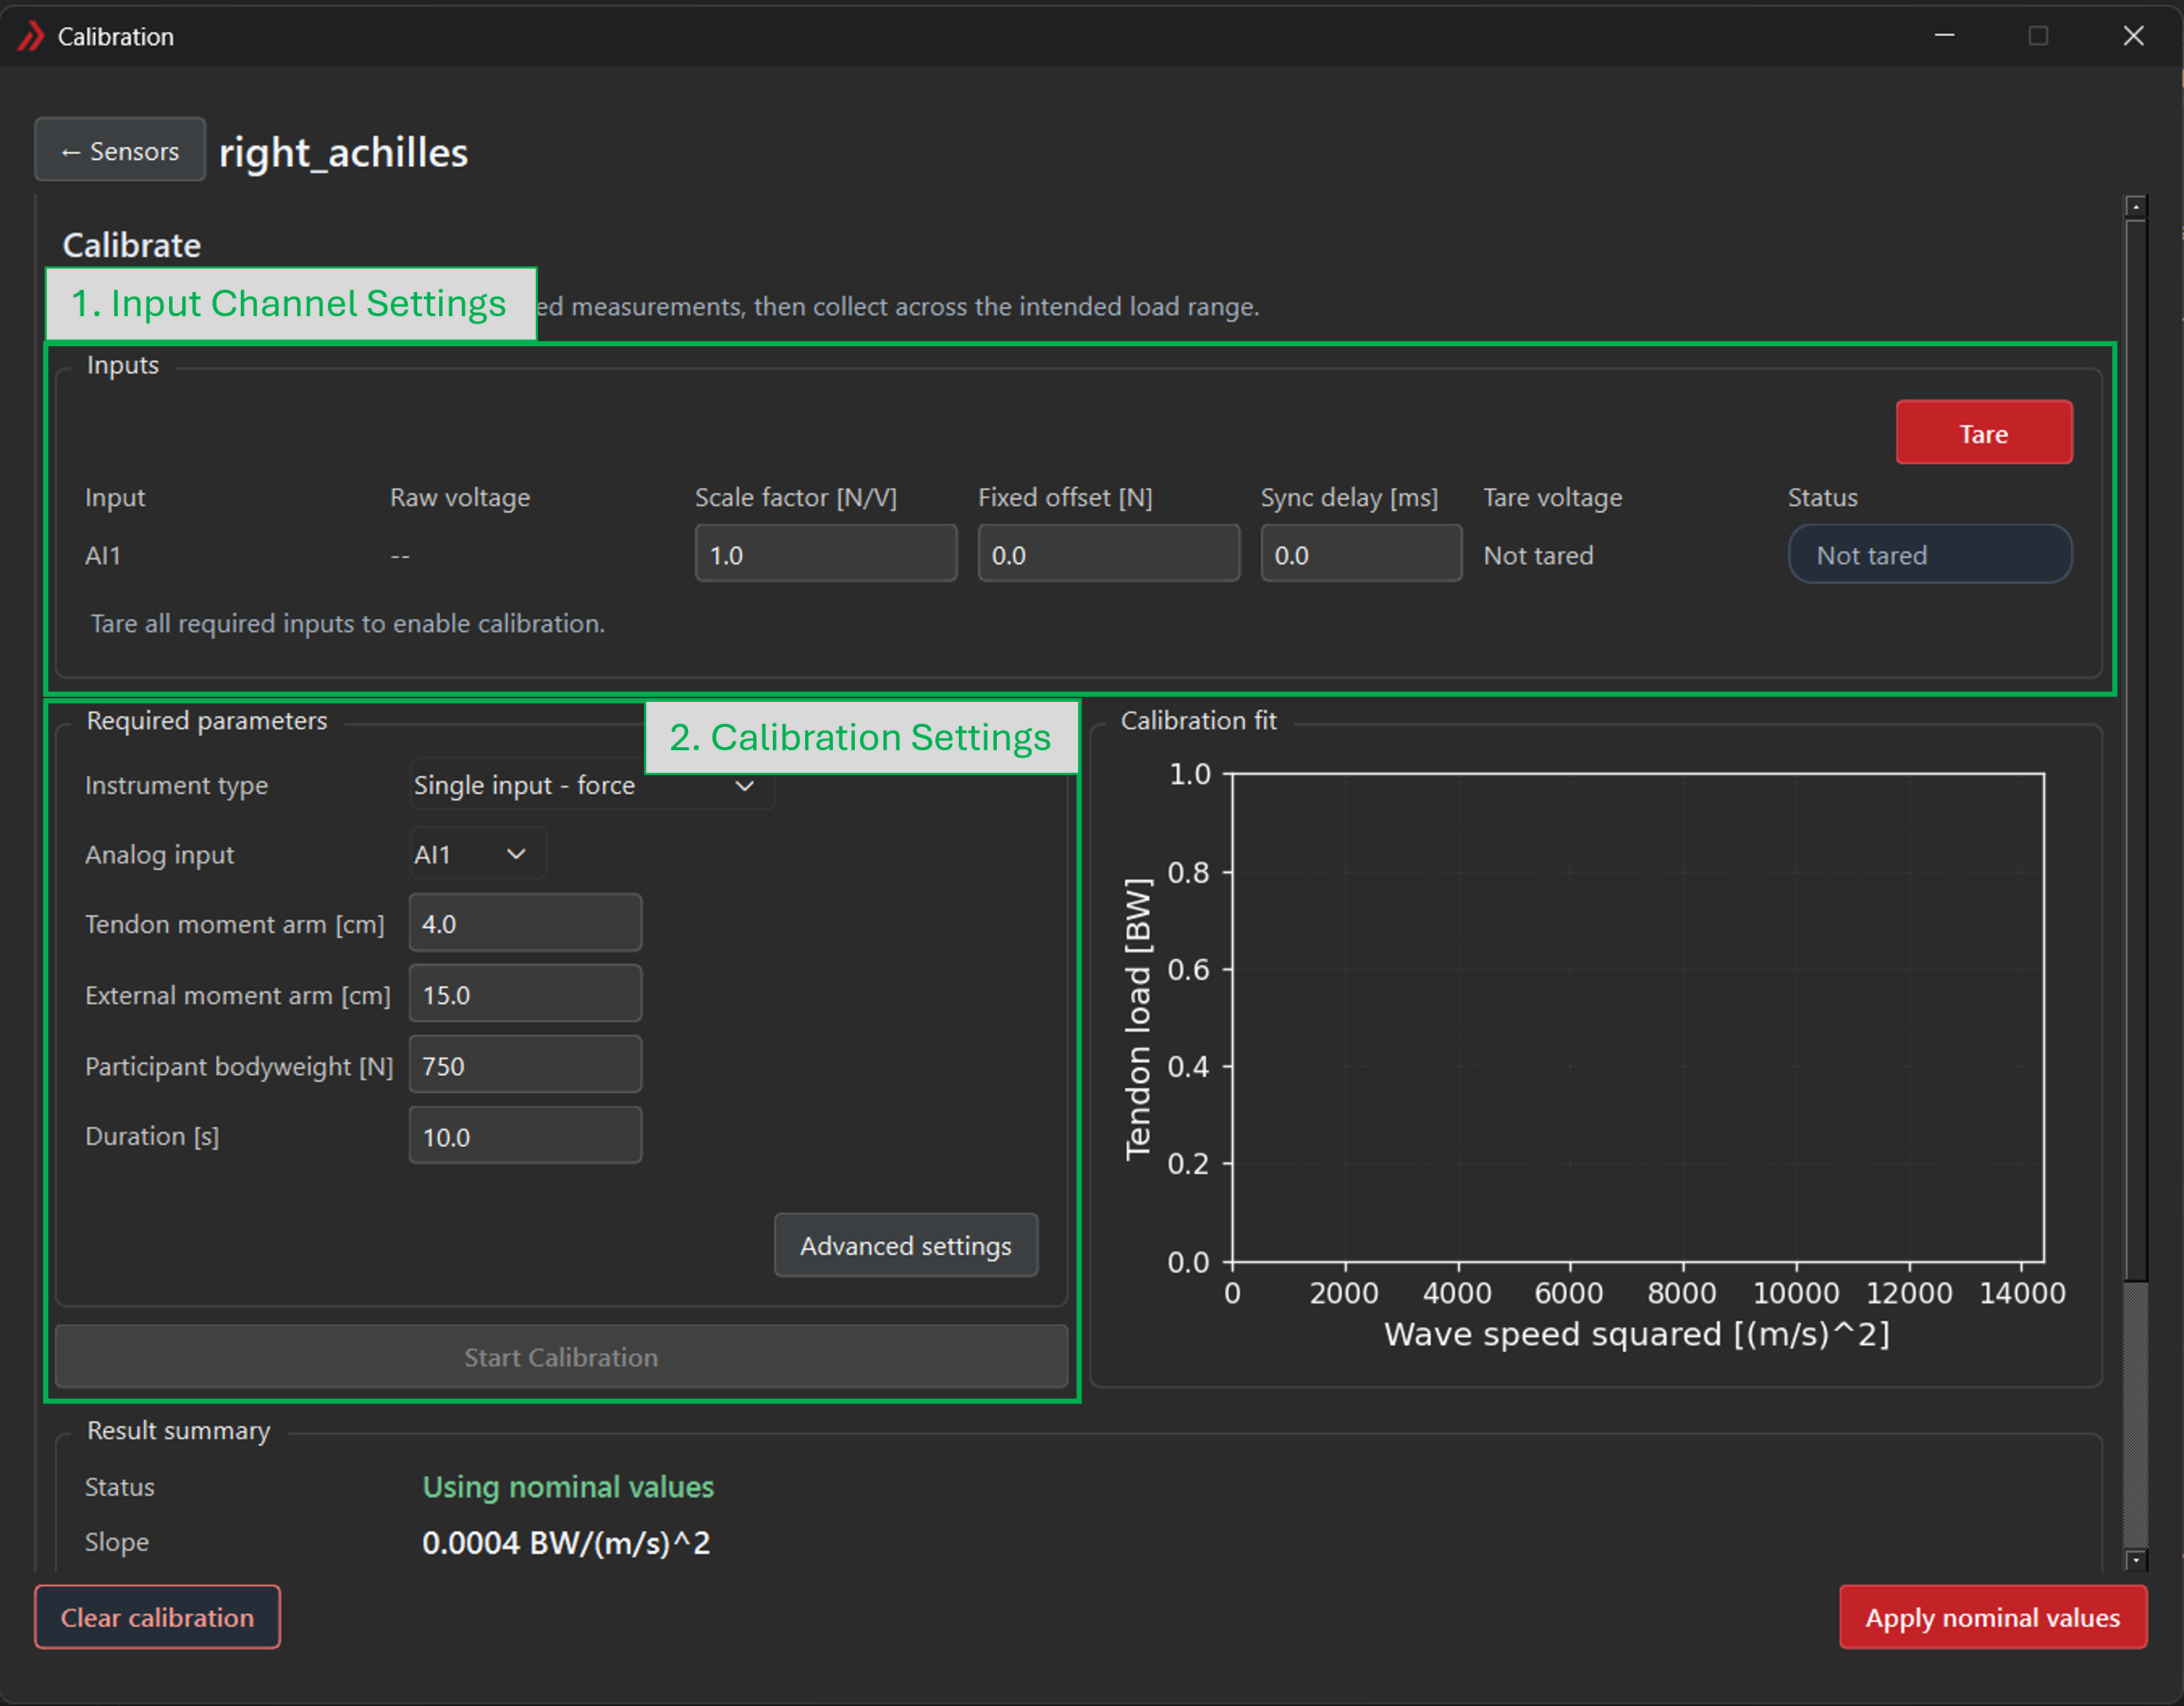The width and height of the screenshot is (2184, 1706).
Task: Click Apply nominal values button
Action: 1992,1617
